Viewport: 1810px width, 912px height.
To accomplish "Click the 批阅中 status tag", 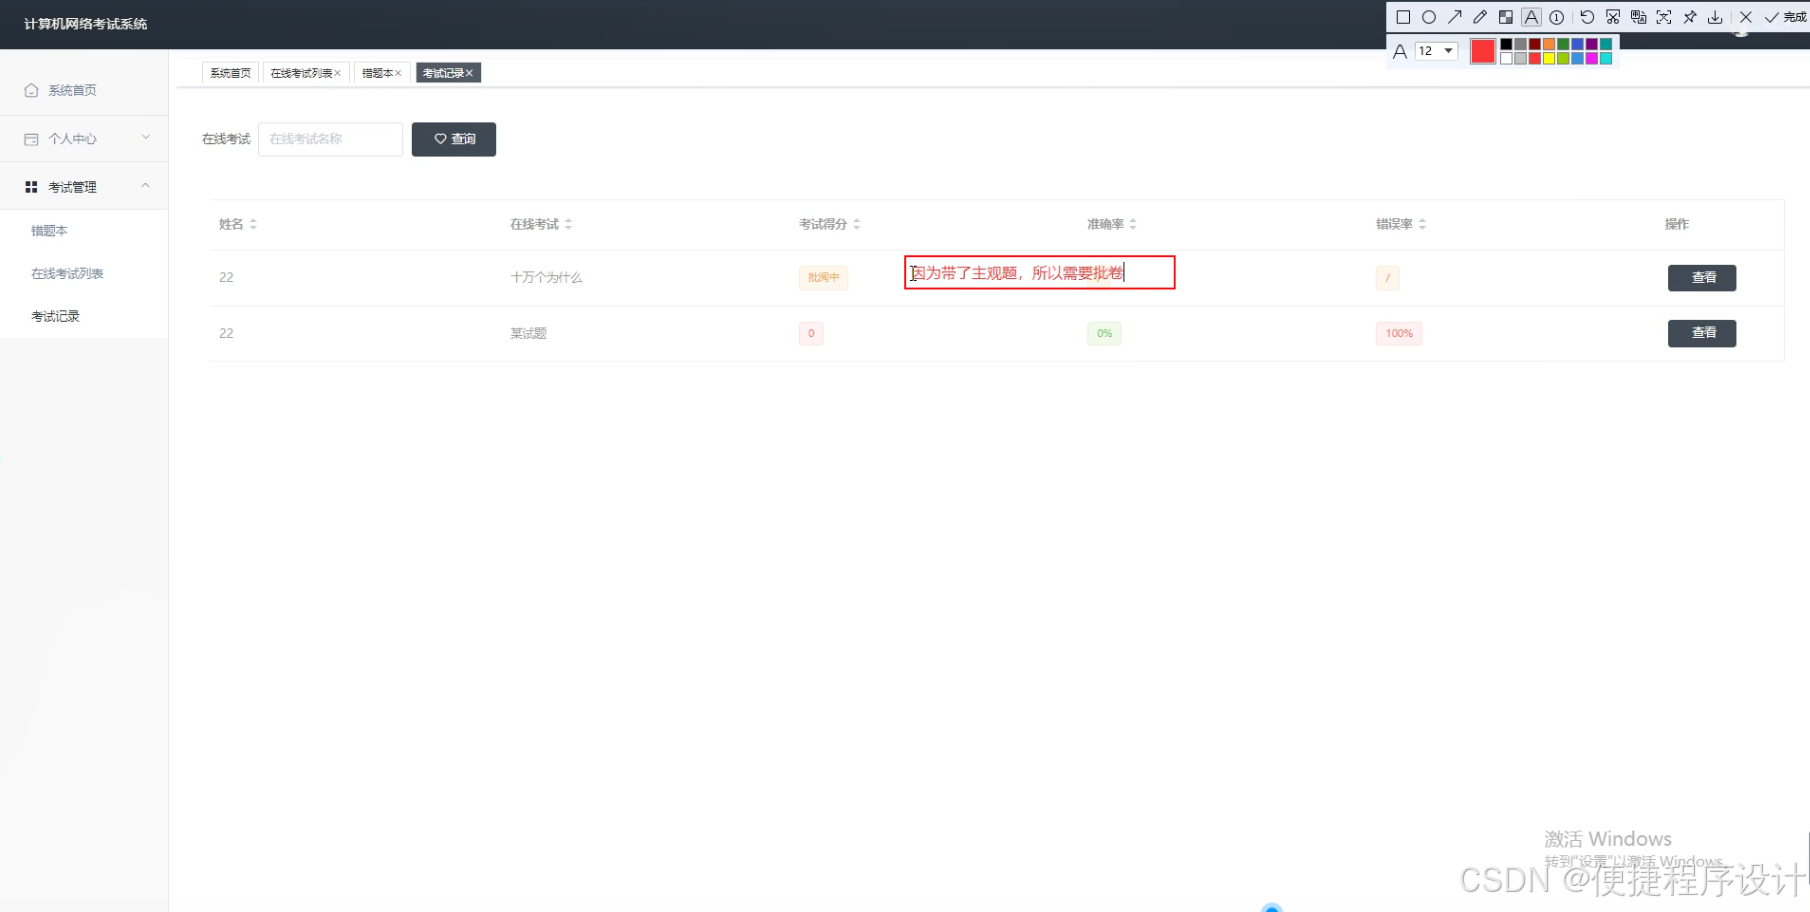I will click(823, 277).
